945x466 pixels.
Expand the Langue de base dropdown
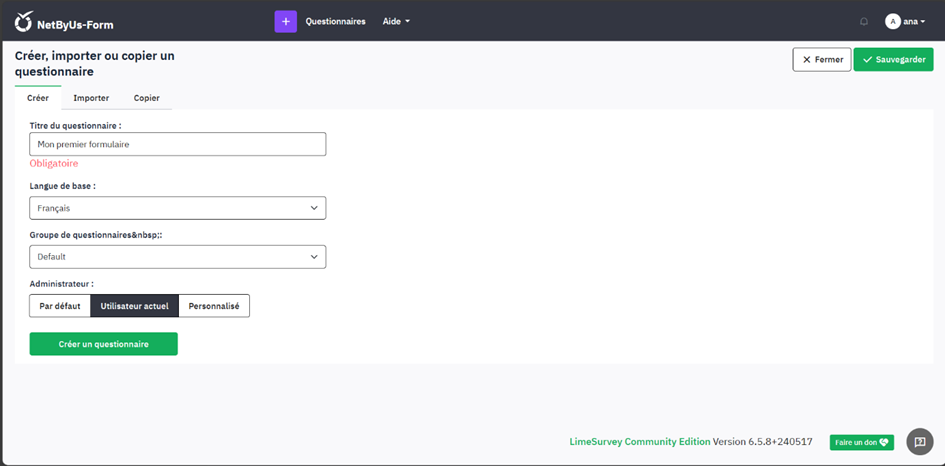pyautogui.click(x=178, y=208)
